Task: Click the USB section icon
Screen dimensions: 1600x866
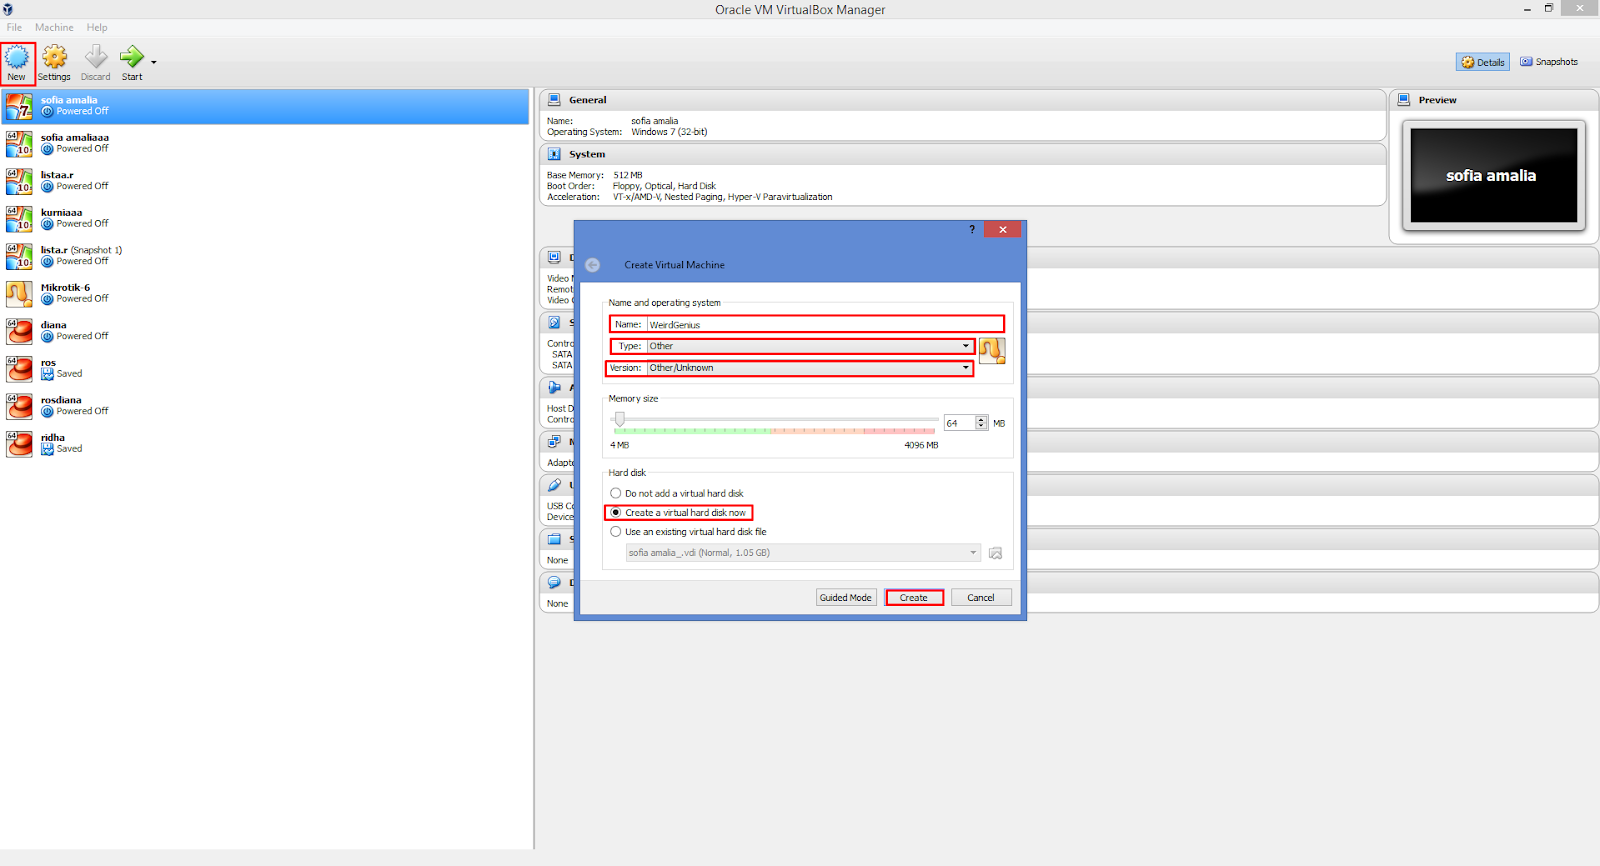Action: pos(554,485)
